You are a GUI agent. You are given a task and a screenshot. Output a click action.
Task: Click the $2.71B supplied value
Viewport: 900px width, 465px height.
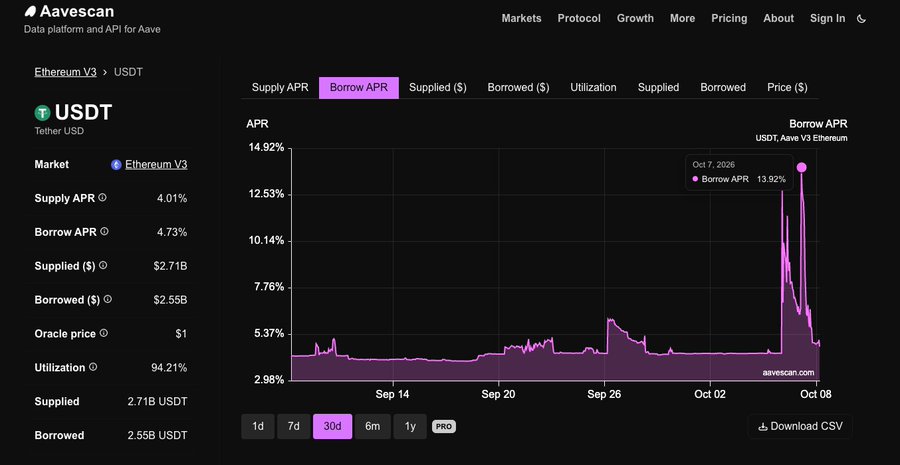tap(170, 266)
